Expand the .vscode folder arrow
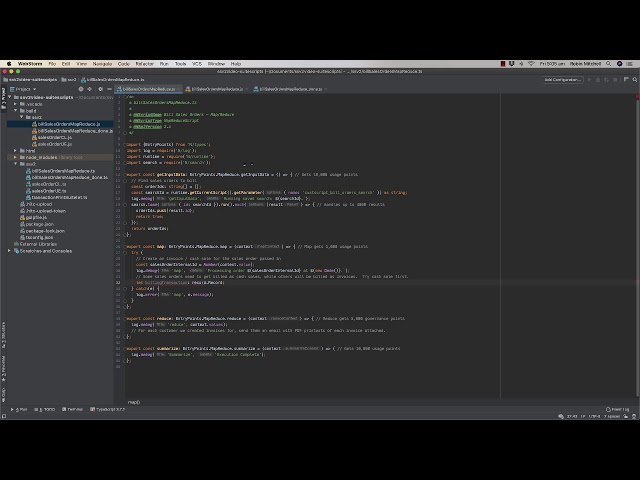Viewport: 640px width, 480px height. [x=16, y=104]
